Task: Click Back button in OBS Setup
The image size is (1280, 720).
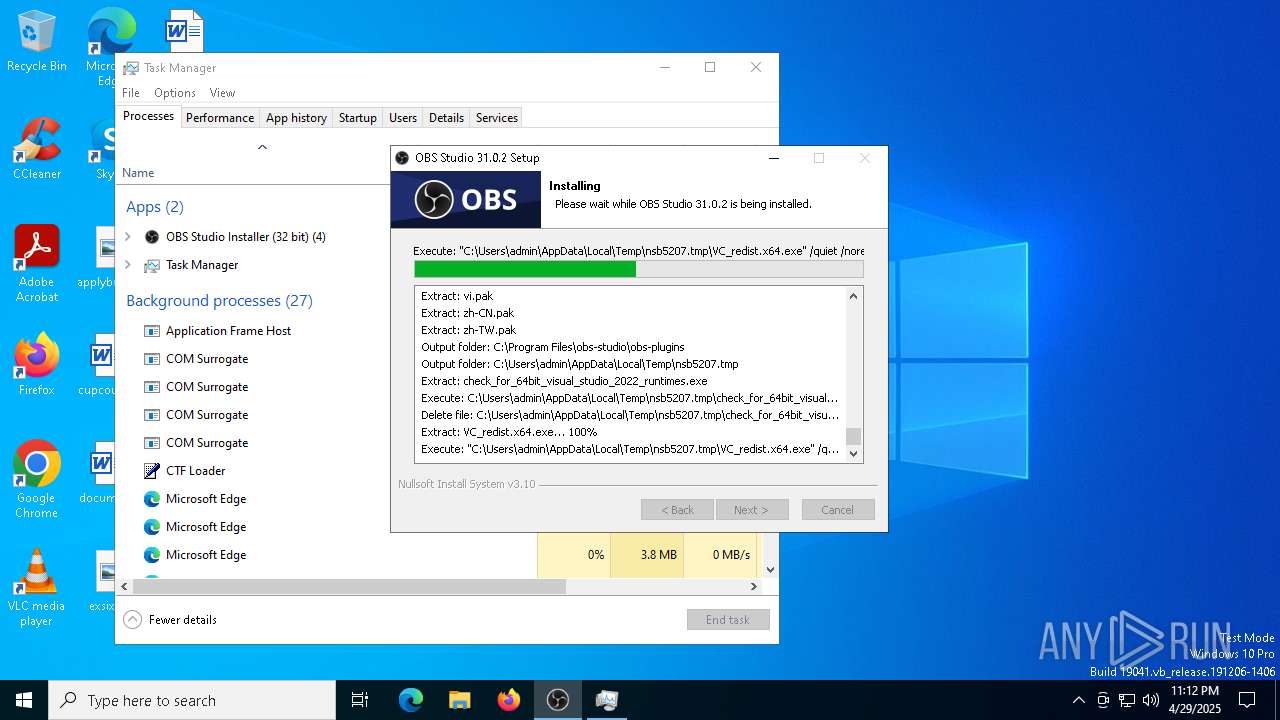Action: point(677,510)
